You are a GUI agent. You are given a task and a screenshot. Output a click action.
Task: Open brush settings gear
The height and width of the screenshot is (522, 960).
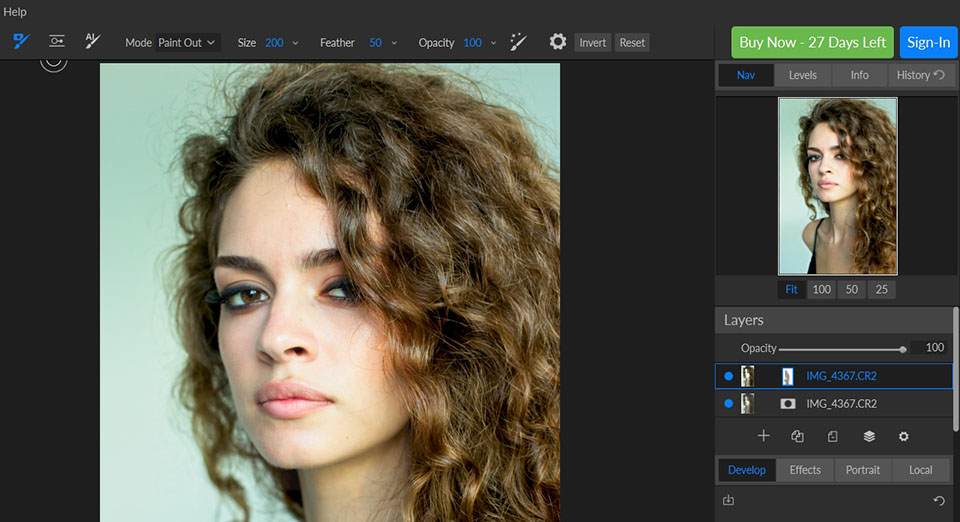558,42
